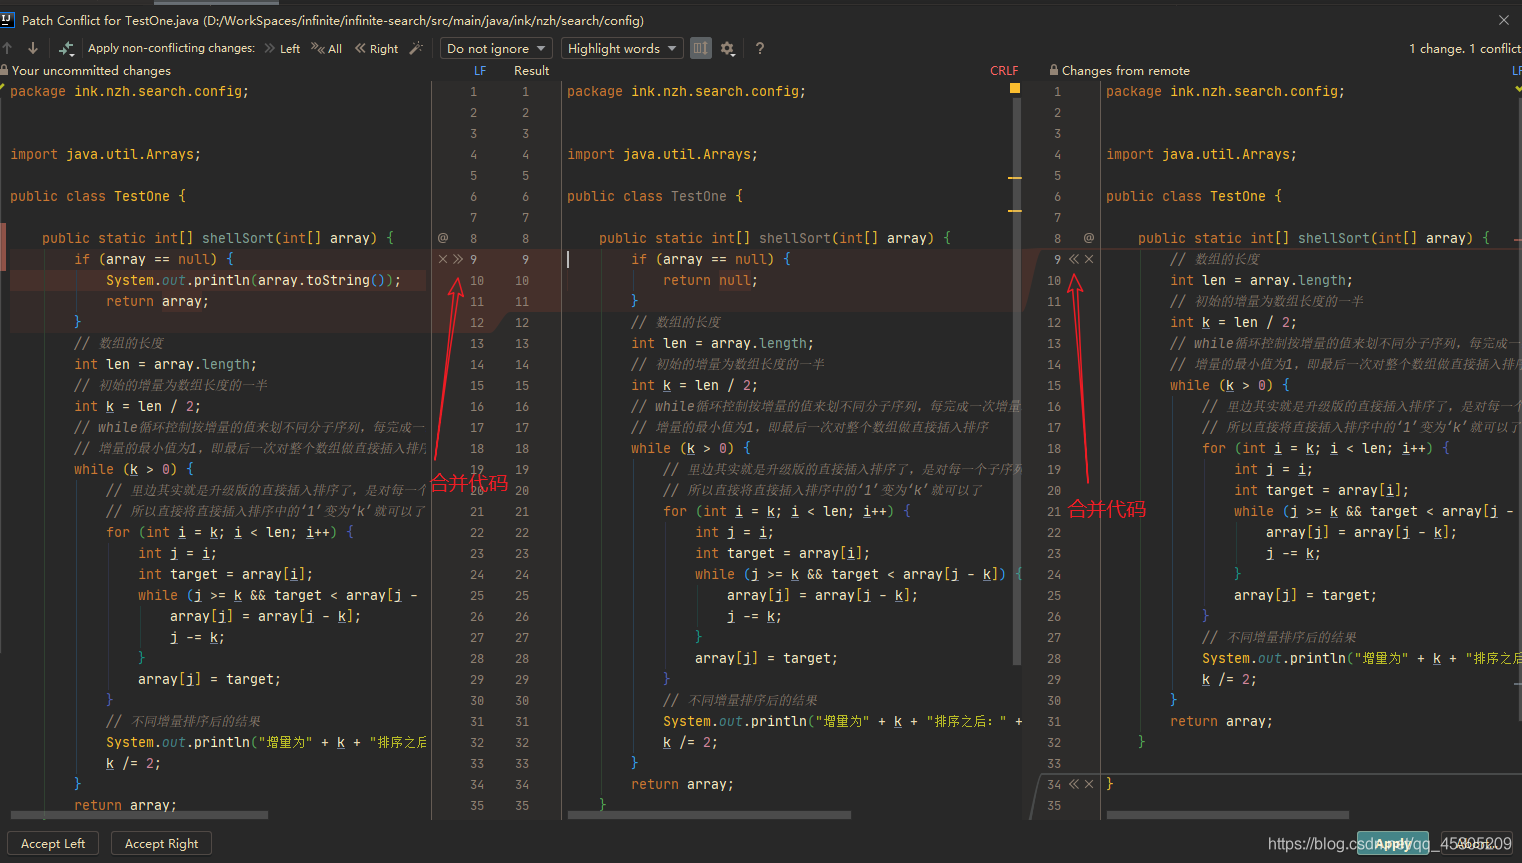This screenshot has width=1522, height=863.
Task: Ignore the right change on line 34
Action: pyautogui.click(x=1089, y=784)
